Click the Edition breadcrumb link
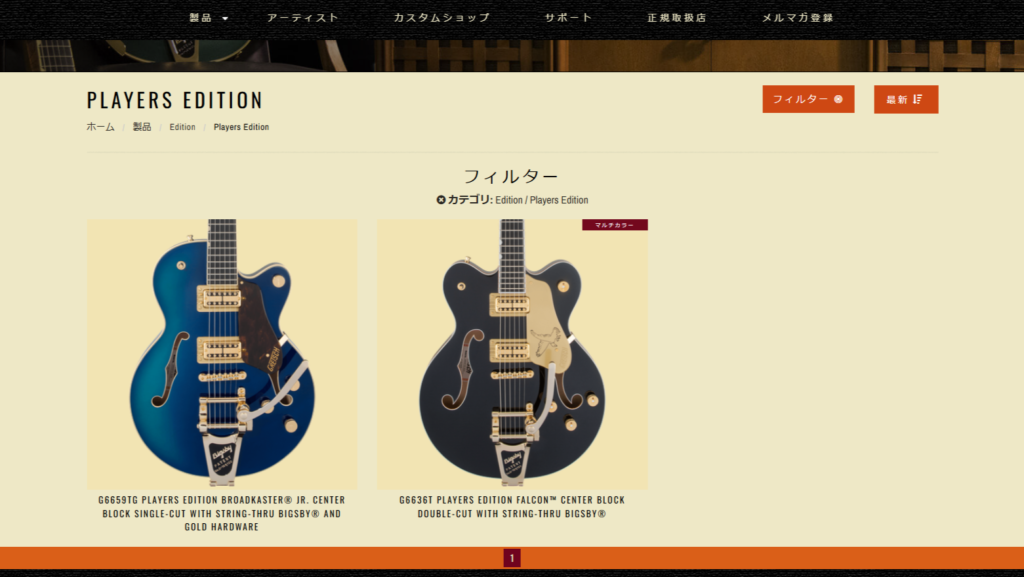The width and height of the screenshot is (1024, 577). (x=182, y=127)
